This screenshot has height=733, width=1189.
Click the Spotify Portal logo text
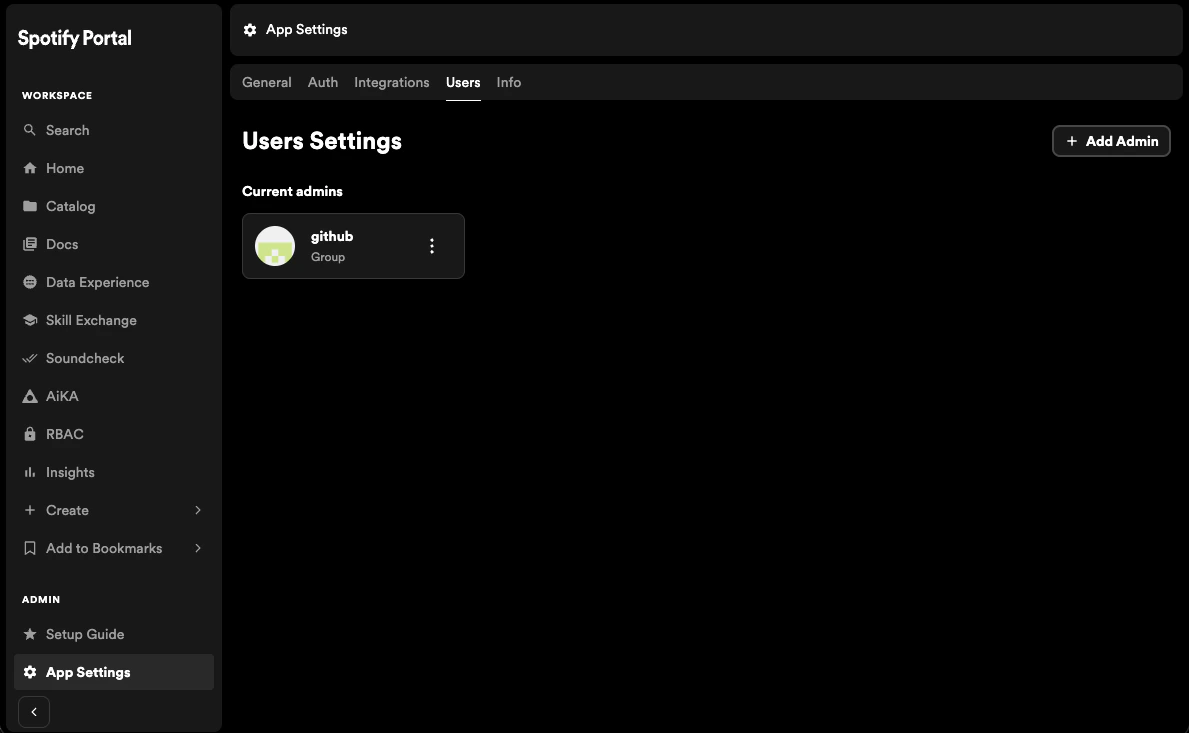tap(74, 38)
